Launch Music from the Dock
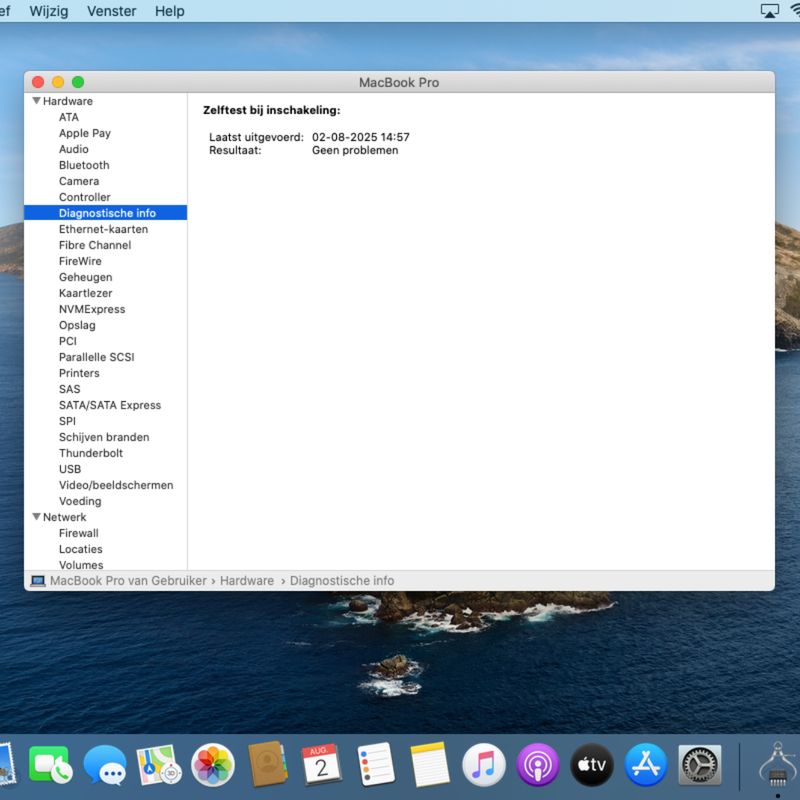This screenshot has height=800, width=800. point(484,765)
